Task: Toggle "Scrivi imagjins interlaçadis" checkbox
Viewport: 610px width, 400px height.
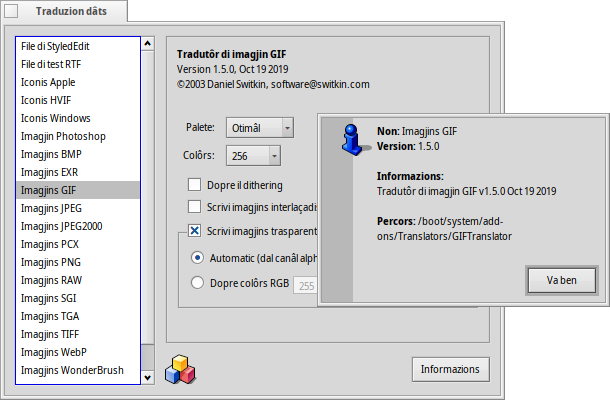Action: click(195, 207)
